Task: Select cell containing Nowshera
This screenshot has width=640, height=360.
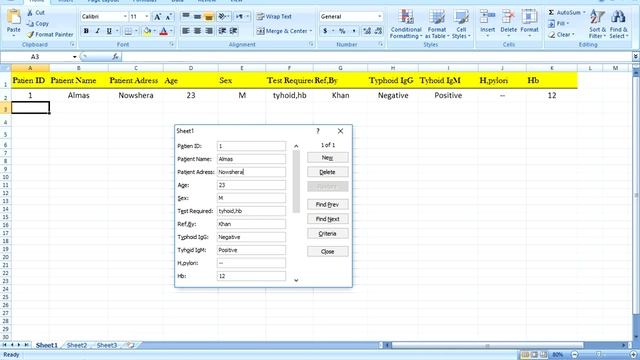Action: (x=136, y=96)
